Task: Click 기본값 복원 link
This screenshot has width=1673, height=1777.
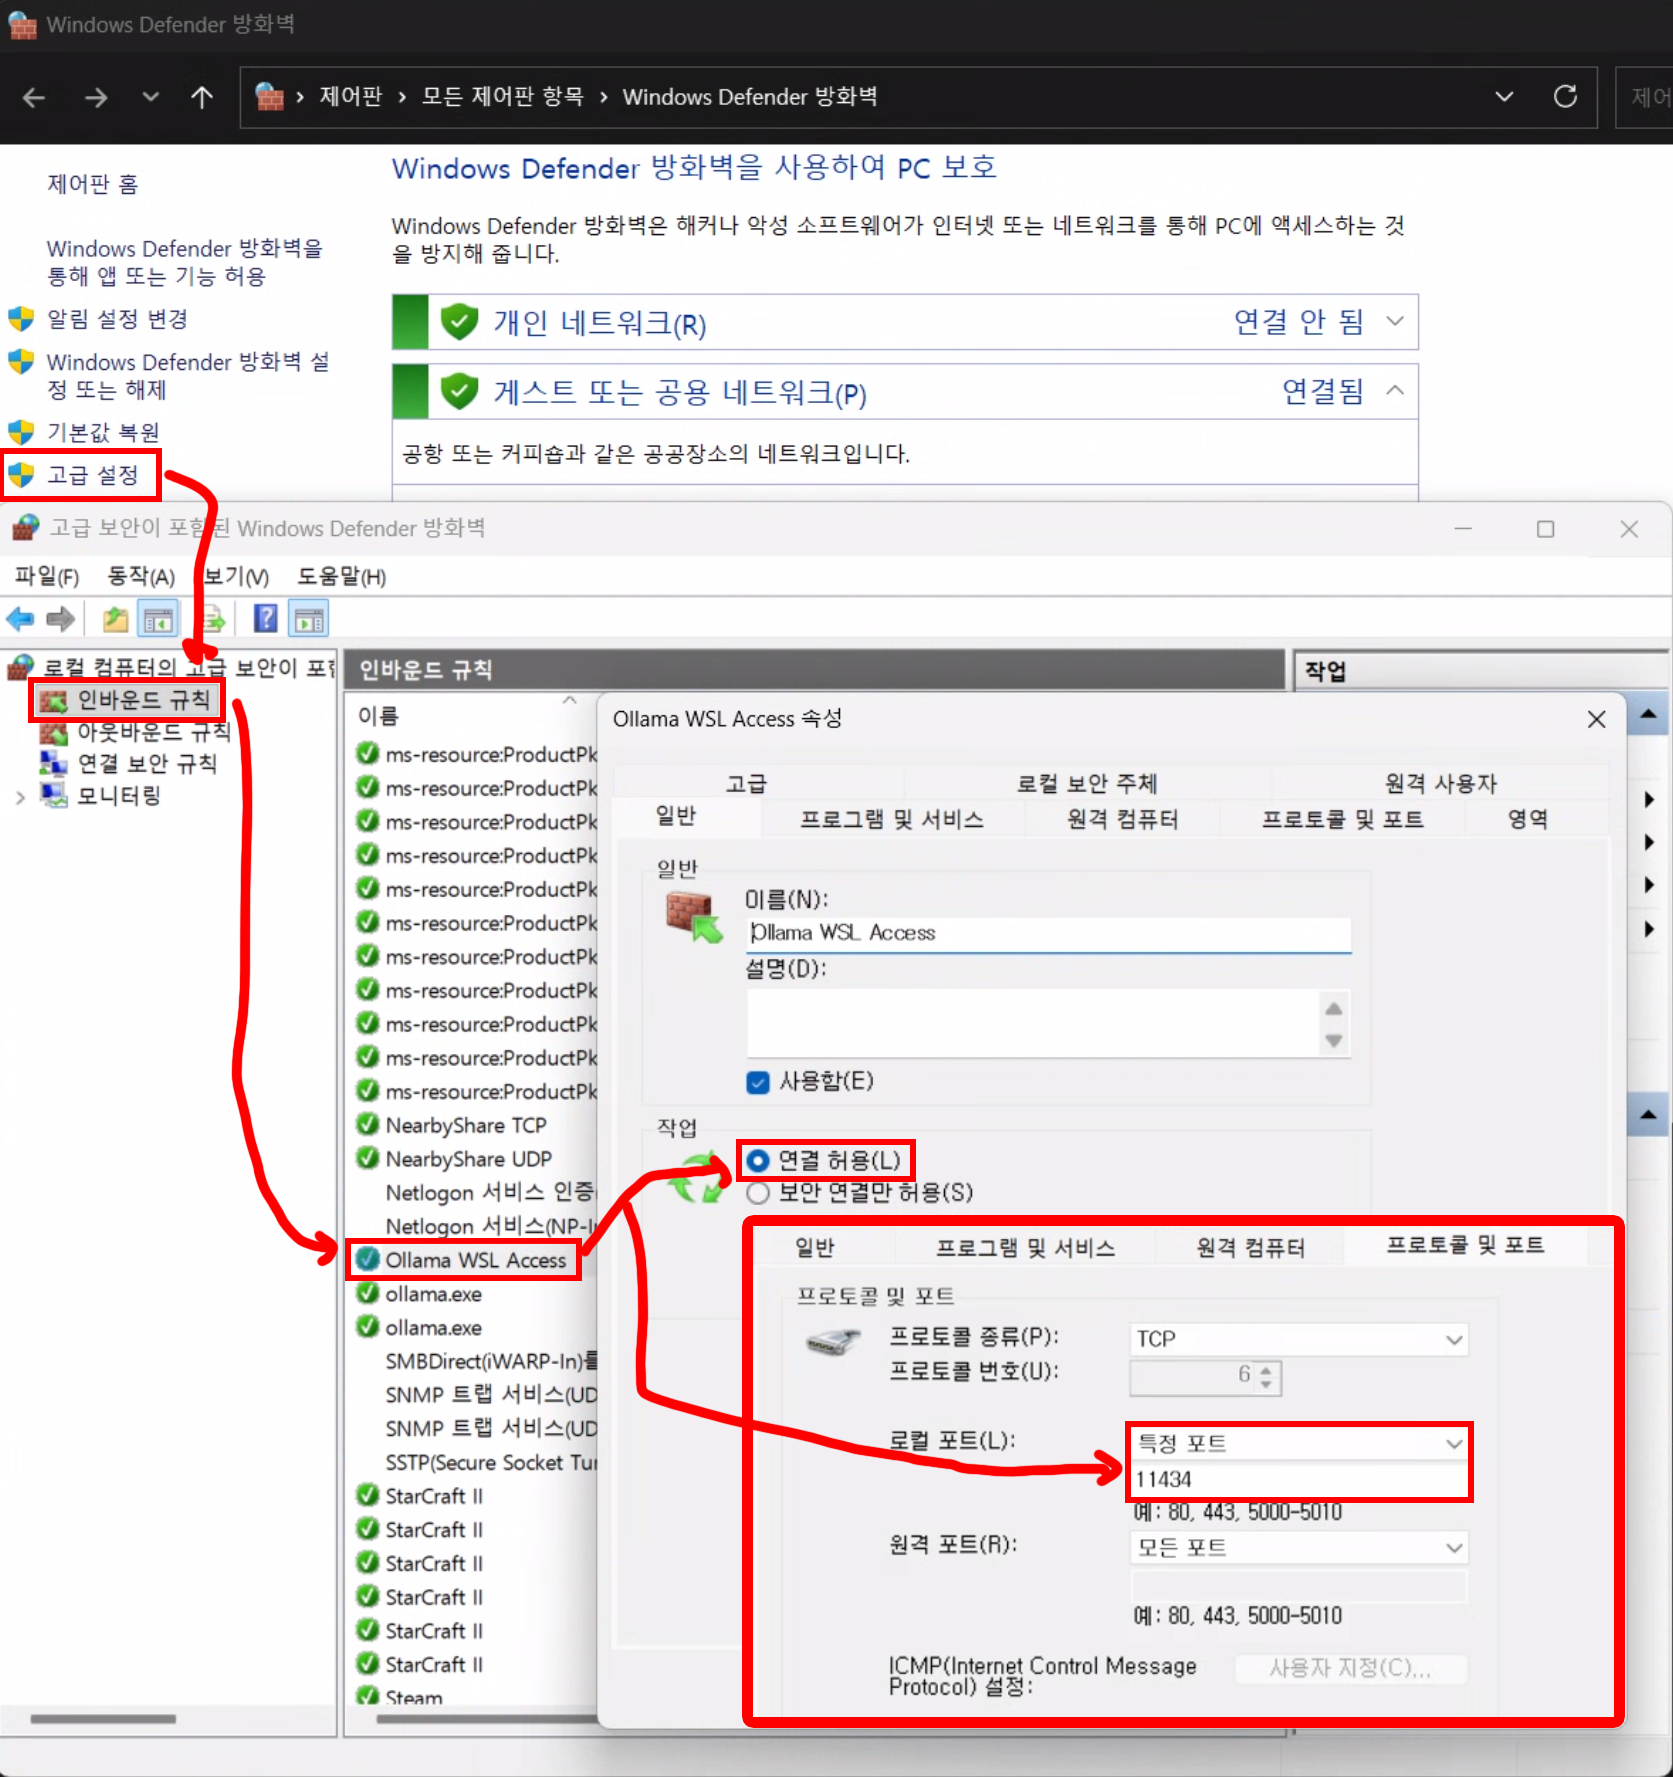Action: pos(103,432)
